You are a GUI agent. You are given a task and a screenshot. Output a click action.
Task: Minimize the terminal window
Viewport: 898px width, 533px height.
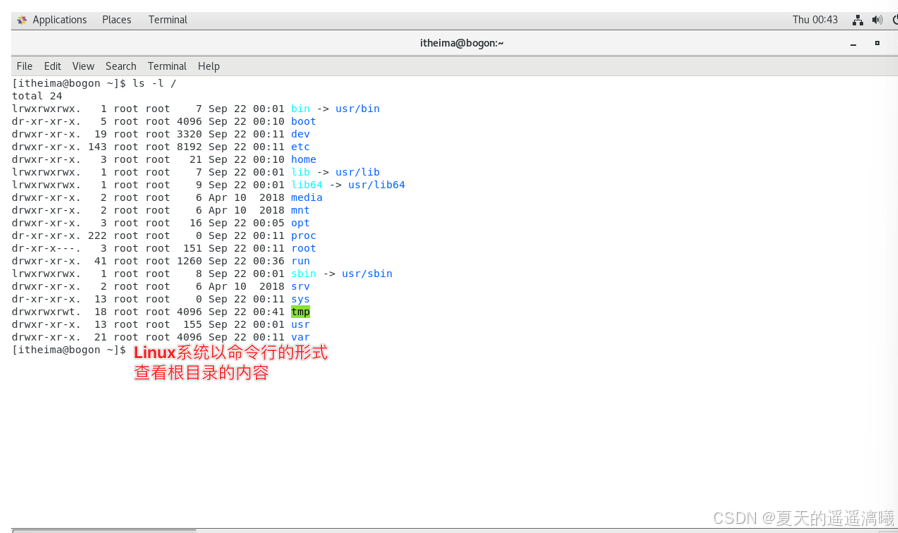tap(853, 44)
